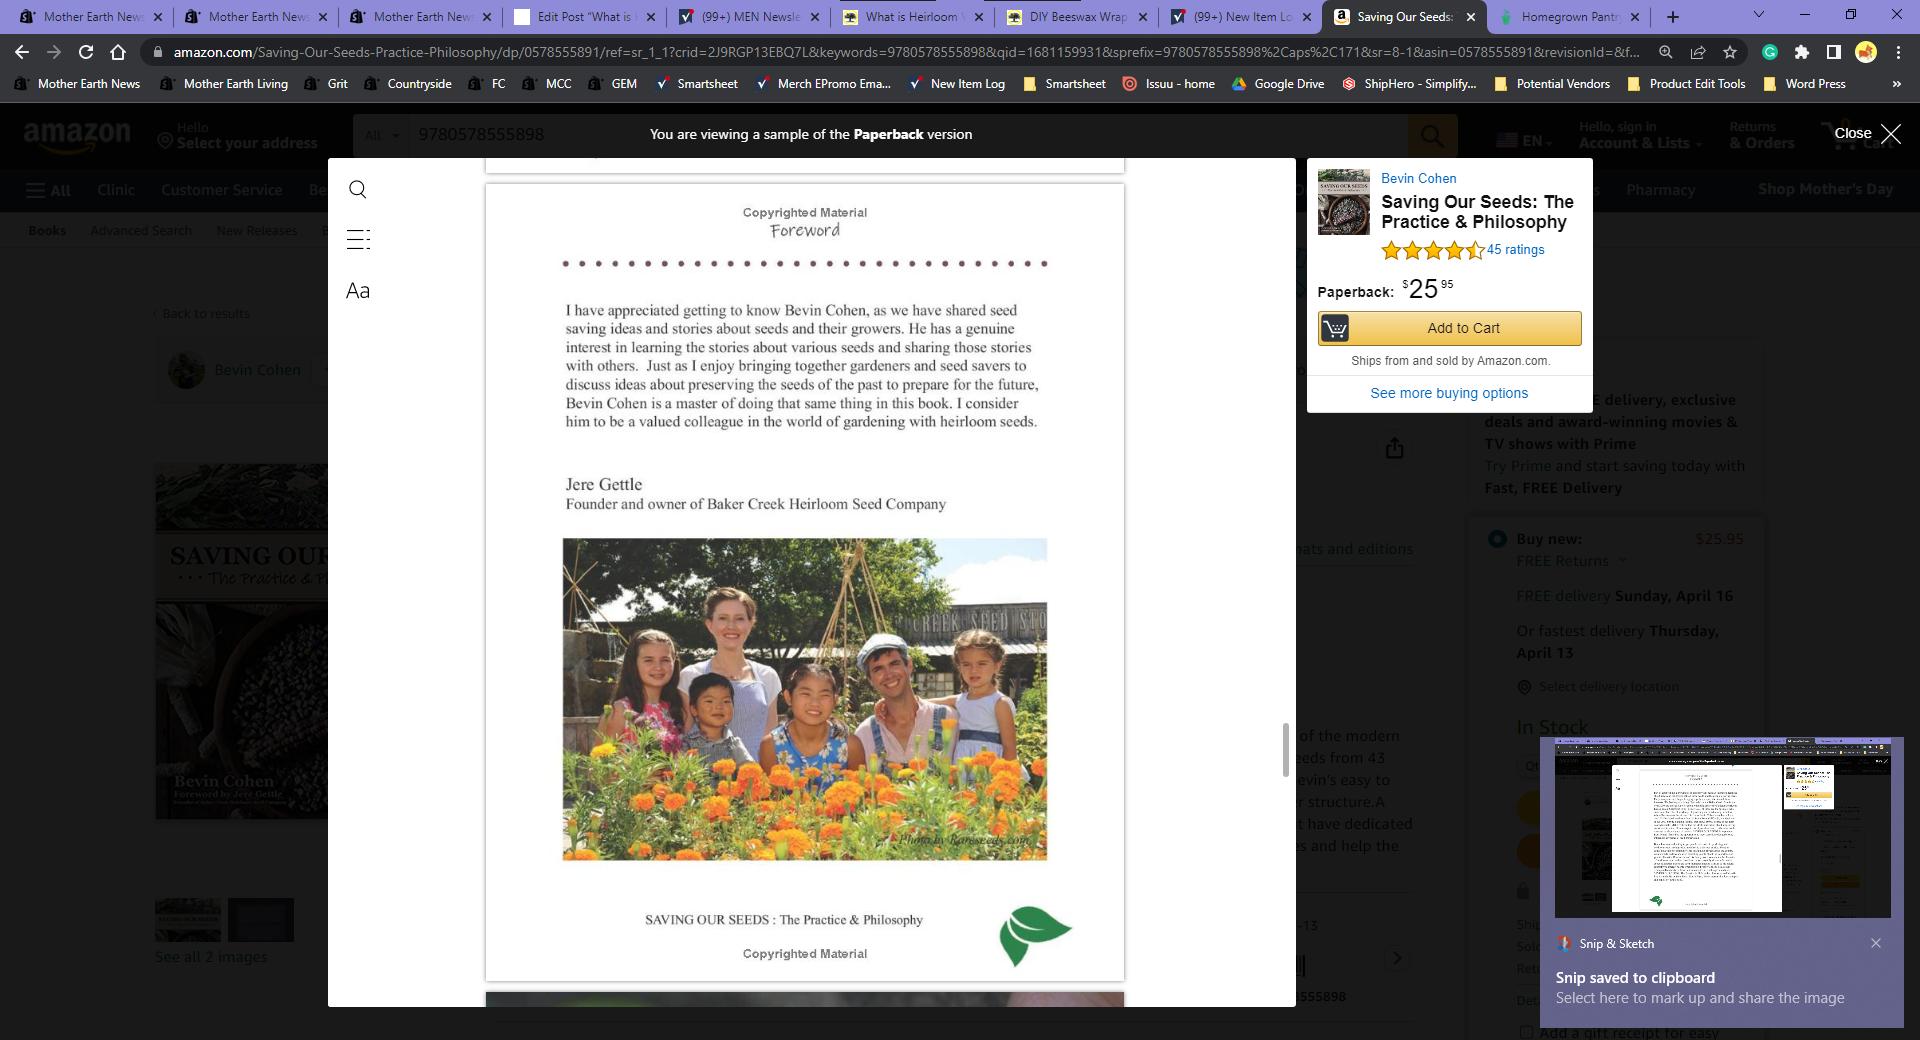The width and height of the screenshot is (1920, 1040).
Task: Click the browser forward arrow
Action: coord(54,52)
